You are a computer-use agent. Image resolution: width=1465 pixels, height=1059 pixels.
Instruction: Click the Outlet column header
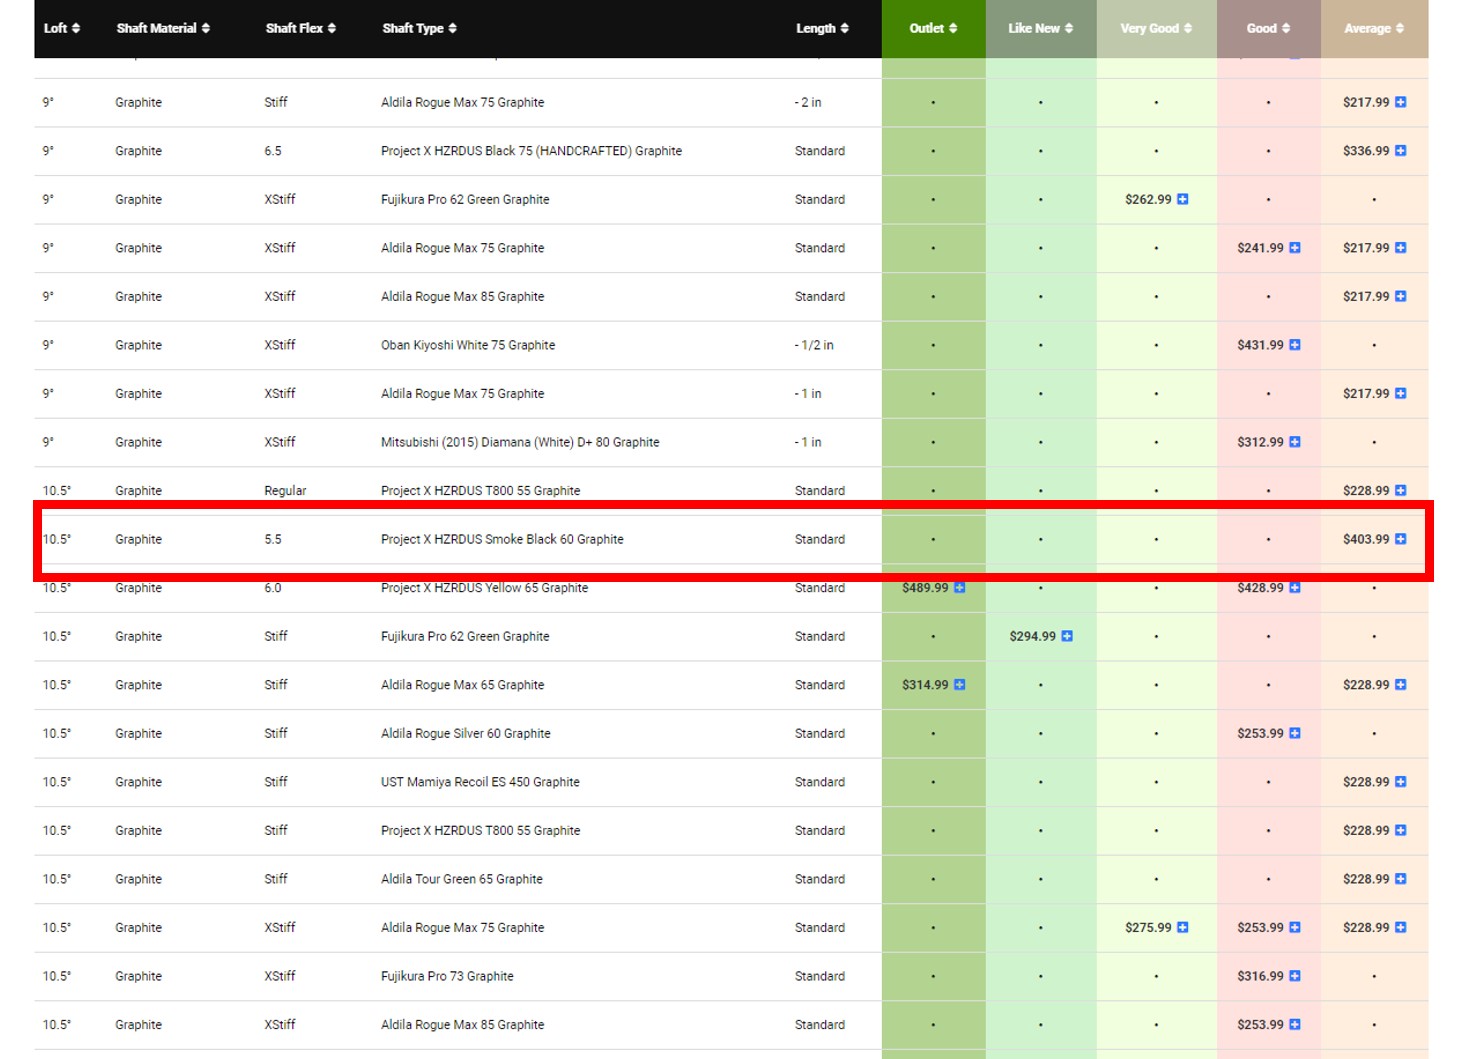[932, 28]
